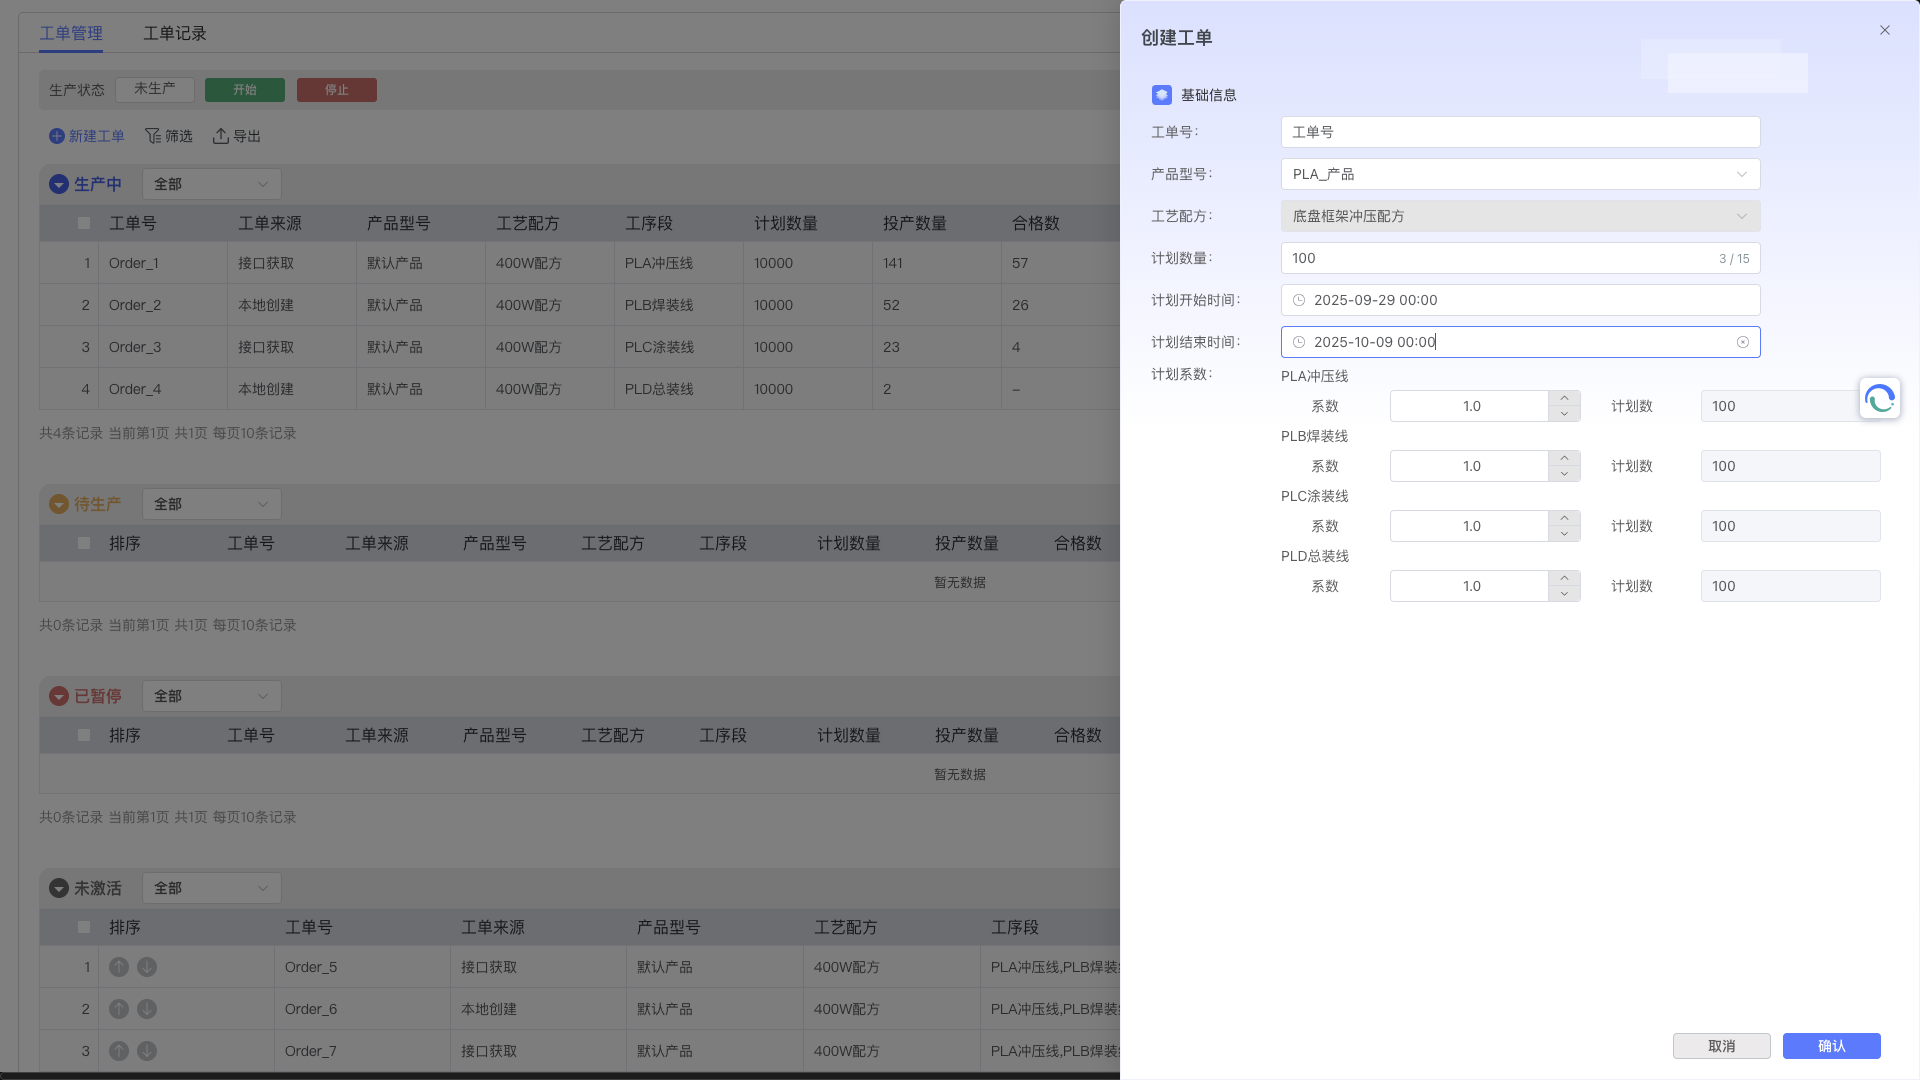The width and height of the screenshot is (1920, 1080).
Task: Increase the PLA冲压线 coefficient with up arrow
Action: tap(1564, 398)
